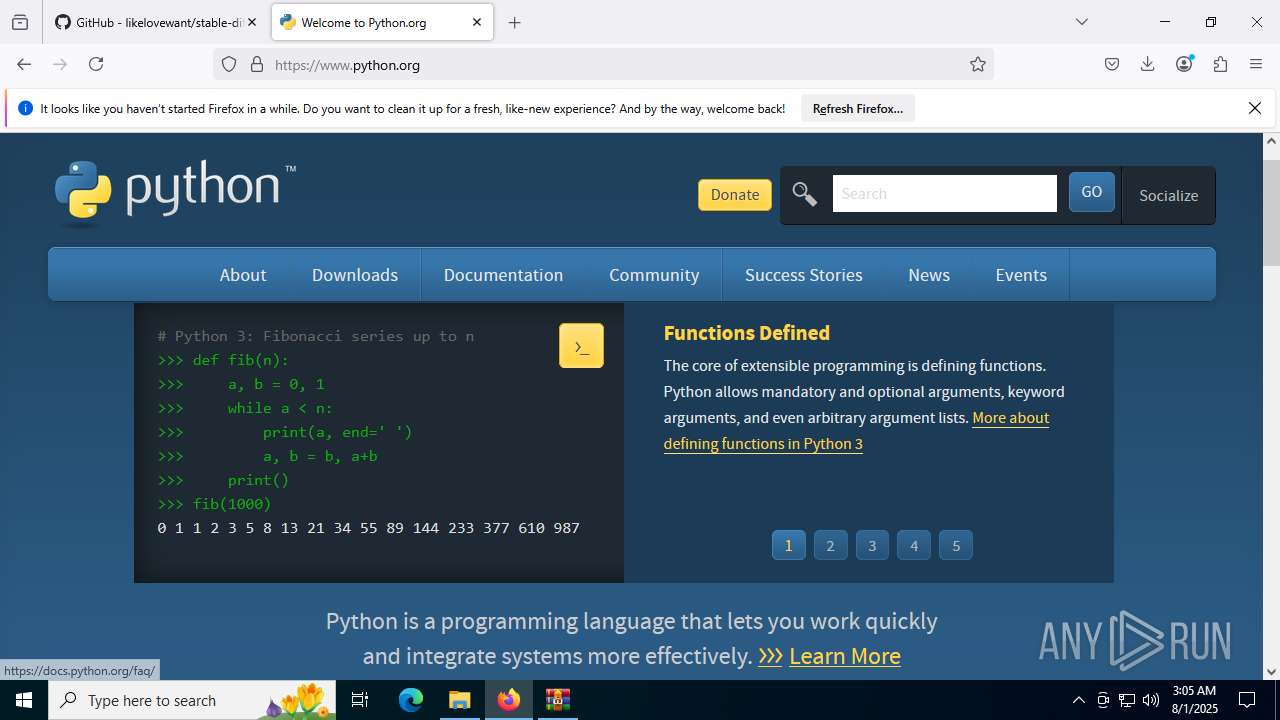Dismiss the Firefox refresh notification bar
Screen dimensions: 1280x720
pyautogui.click(x=1255, y=108)
